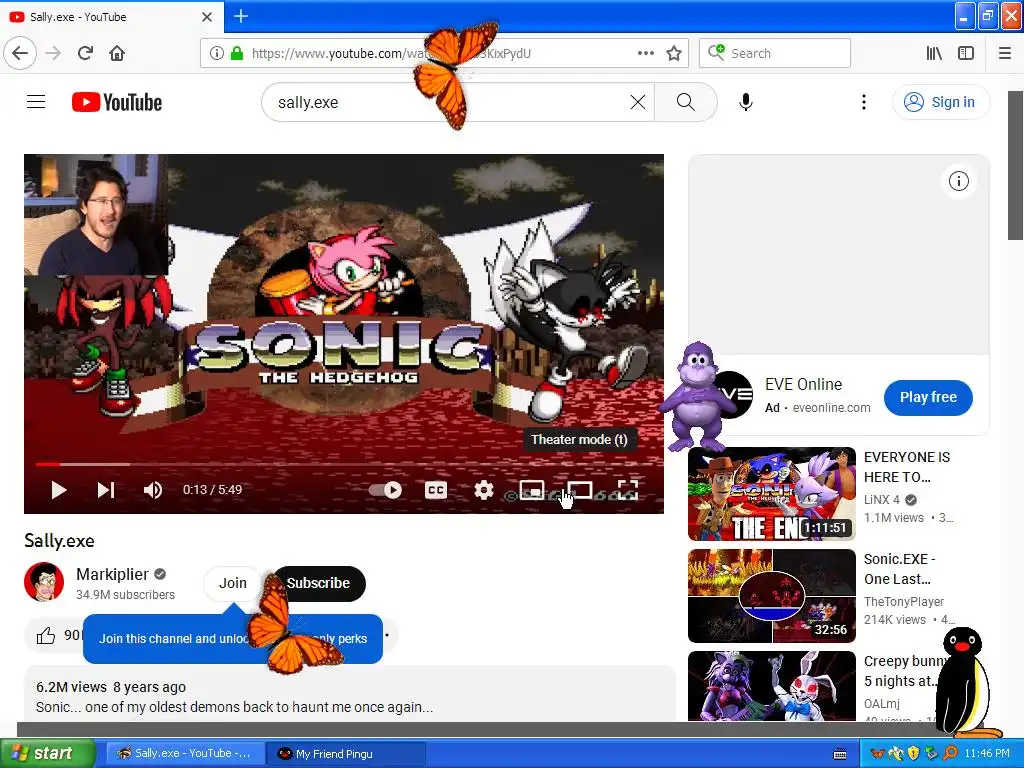Image resolution: width=1024 pixels, height=768 pixels.
Task: Like the video with thumbs up
Action: coord(46,635)
